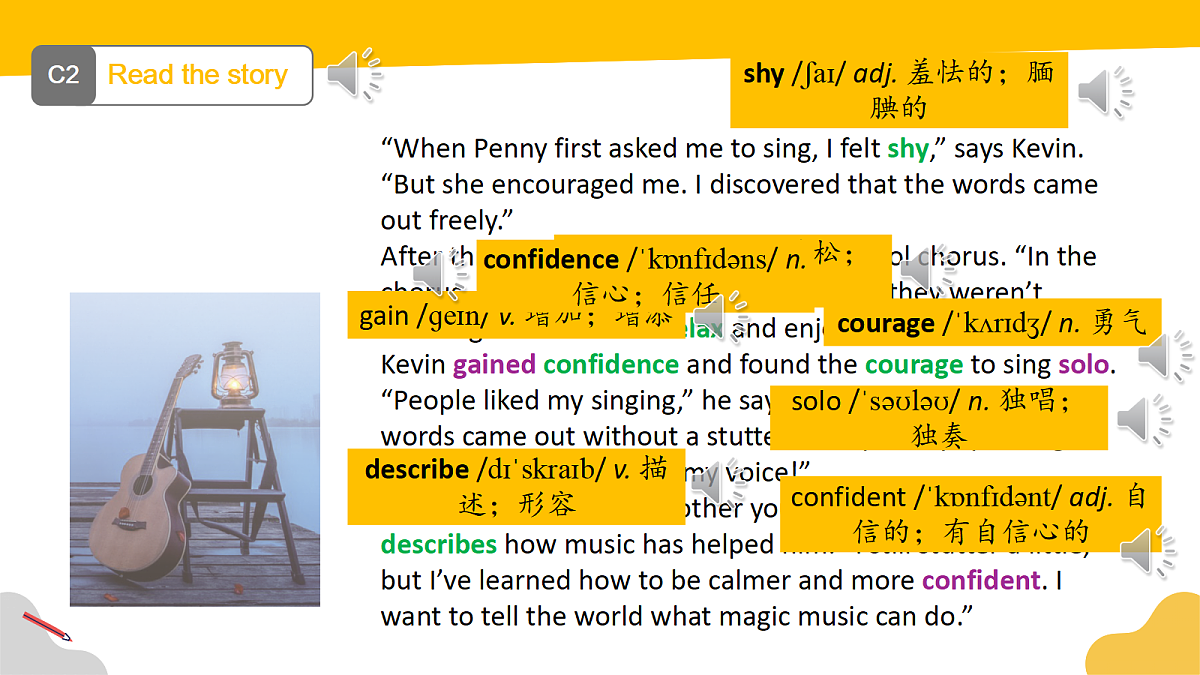Play the speaker icon below confident definition
This screenshot has height=675, width=1200.
point(1148,552)
